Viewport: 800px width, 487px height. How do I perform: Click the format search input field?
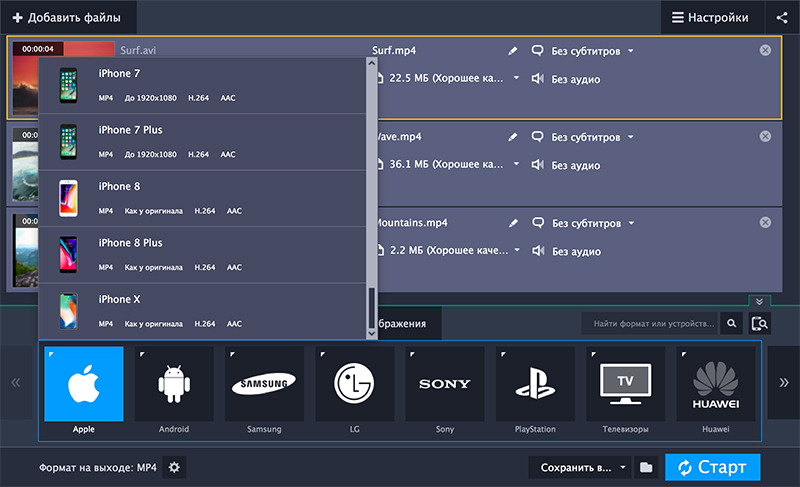click(x=649, y=323)
